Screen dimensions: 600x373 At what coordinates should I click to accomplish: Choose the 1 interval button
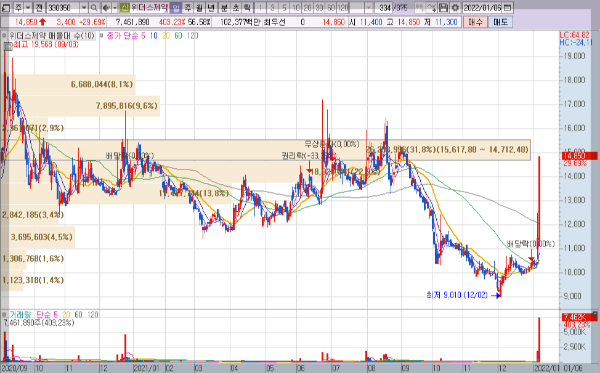pos(261,7)
